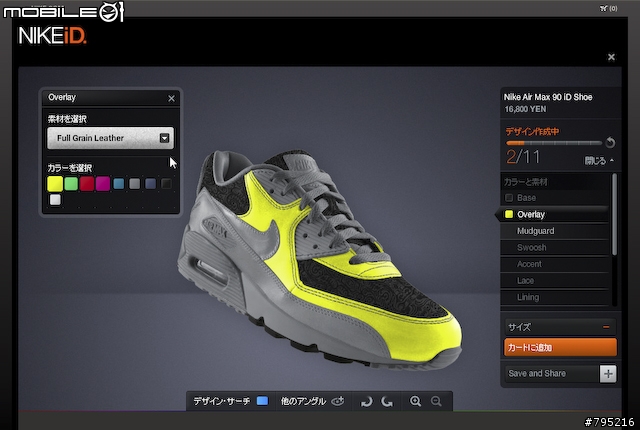The width and height of the screenshot is (640, 430).
Task: Select the Base part in the list
Action: tap(555, 198)
